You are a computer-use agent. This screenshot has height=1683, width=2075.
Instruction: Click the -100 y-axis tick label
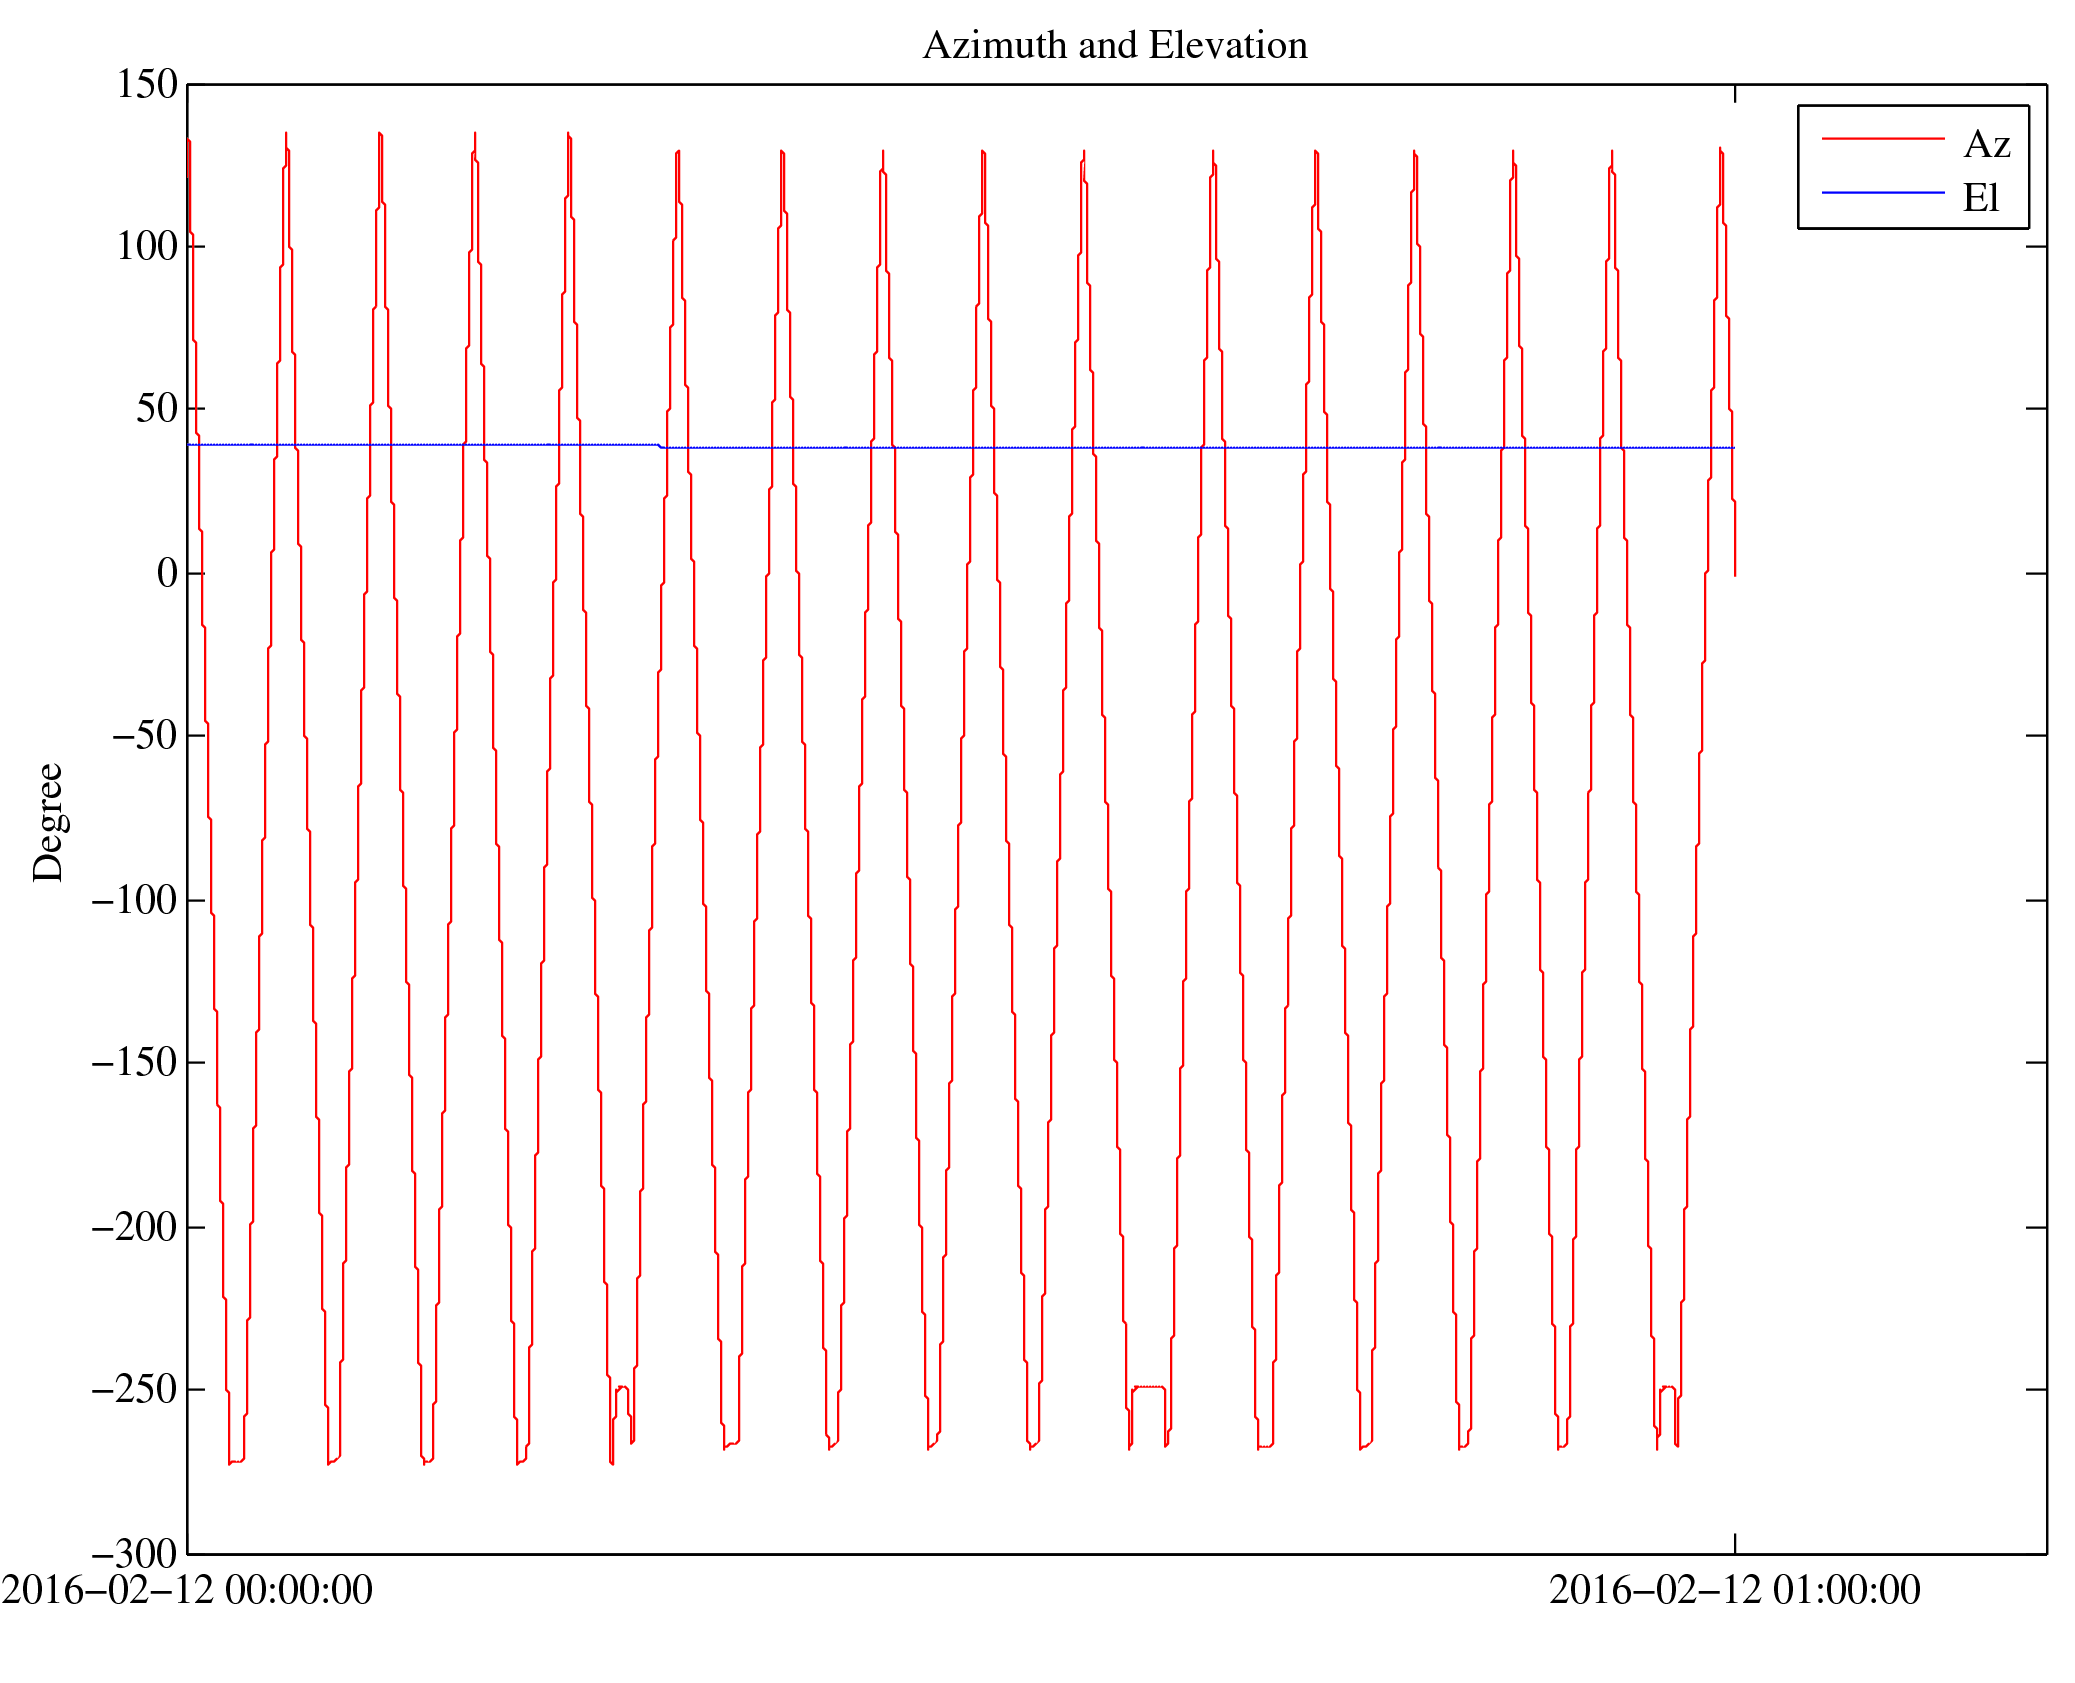134,901
